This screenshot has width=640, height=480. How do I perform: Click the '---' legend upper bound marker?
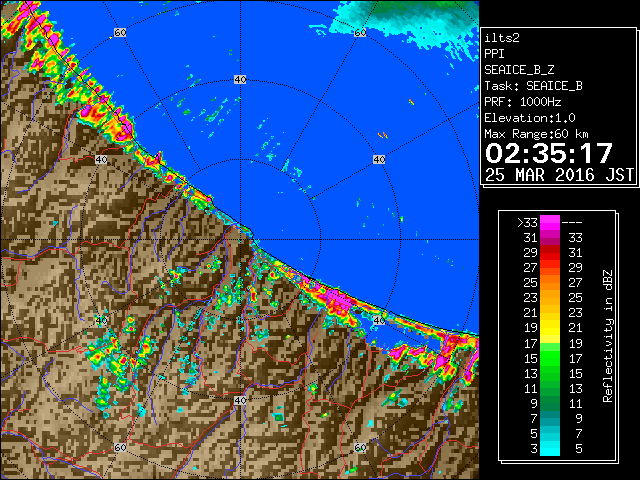[572, 223]
